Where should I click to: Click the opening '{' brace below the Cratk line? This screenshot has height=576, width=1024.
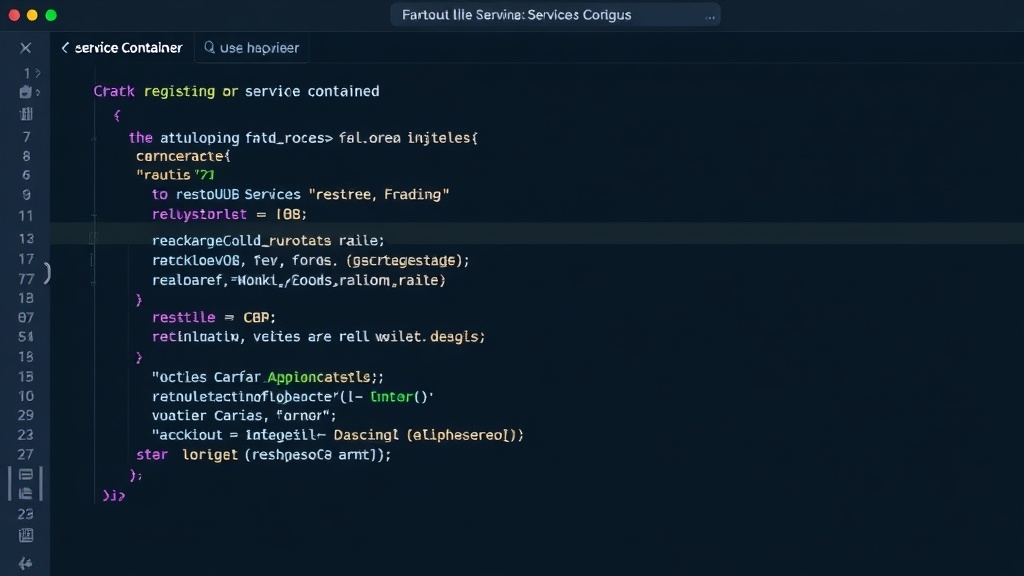[117, 116]
